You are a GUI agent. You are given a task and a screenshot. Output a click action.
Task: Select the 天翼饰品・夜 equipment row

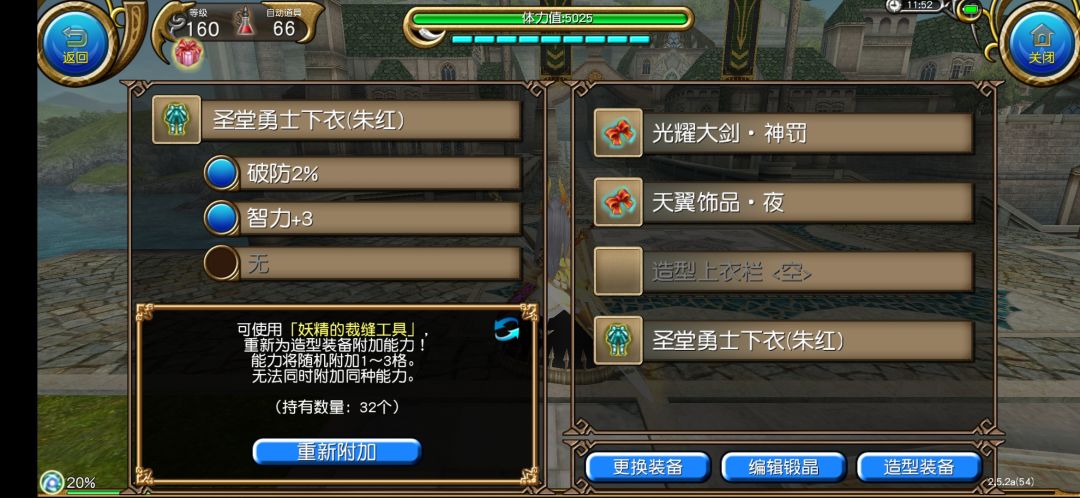[x=784, y=203]
